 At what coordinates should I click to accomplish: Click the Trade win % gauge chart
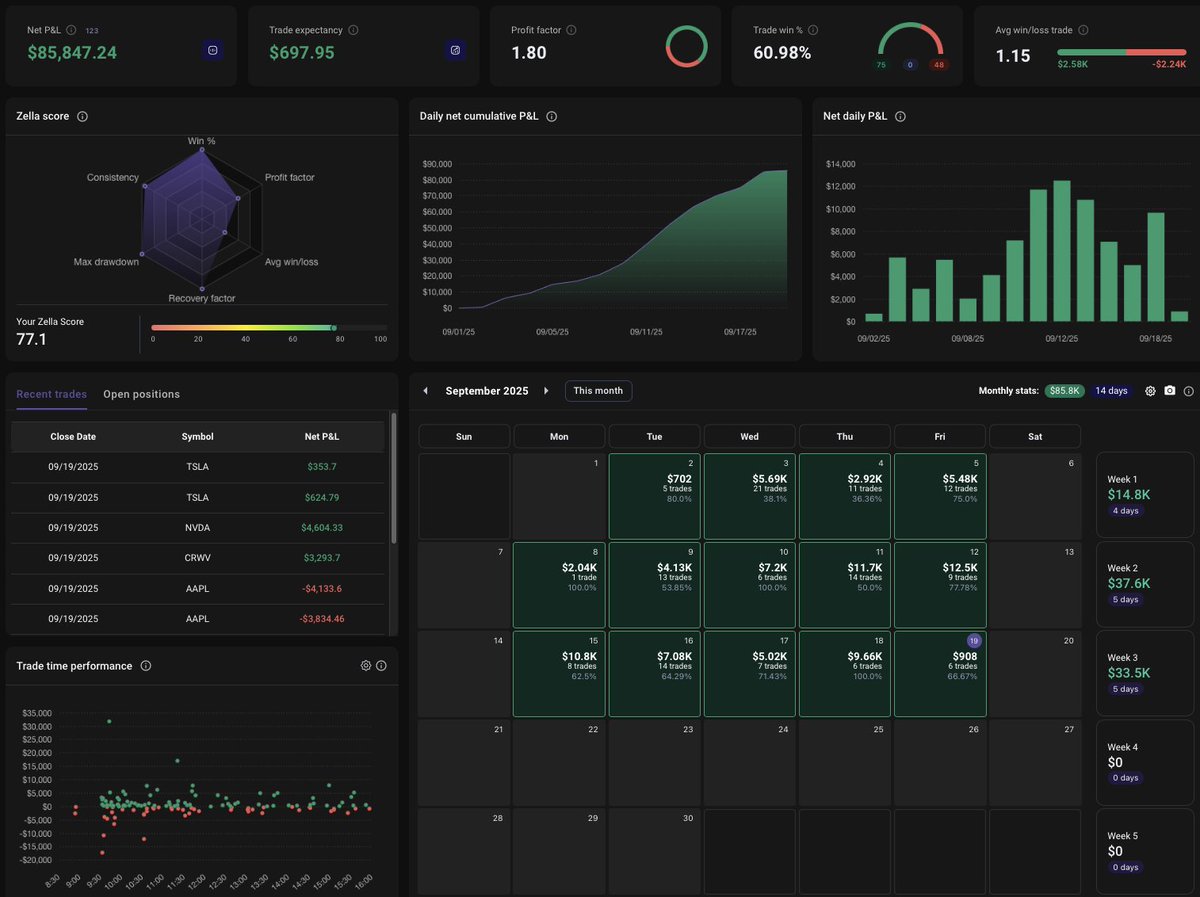point(910,41)
